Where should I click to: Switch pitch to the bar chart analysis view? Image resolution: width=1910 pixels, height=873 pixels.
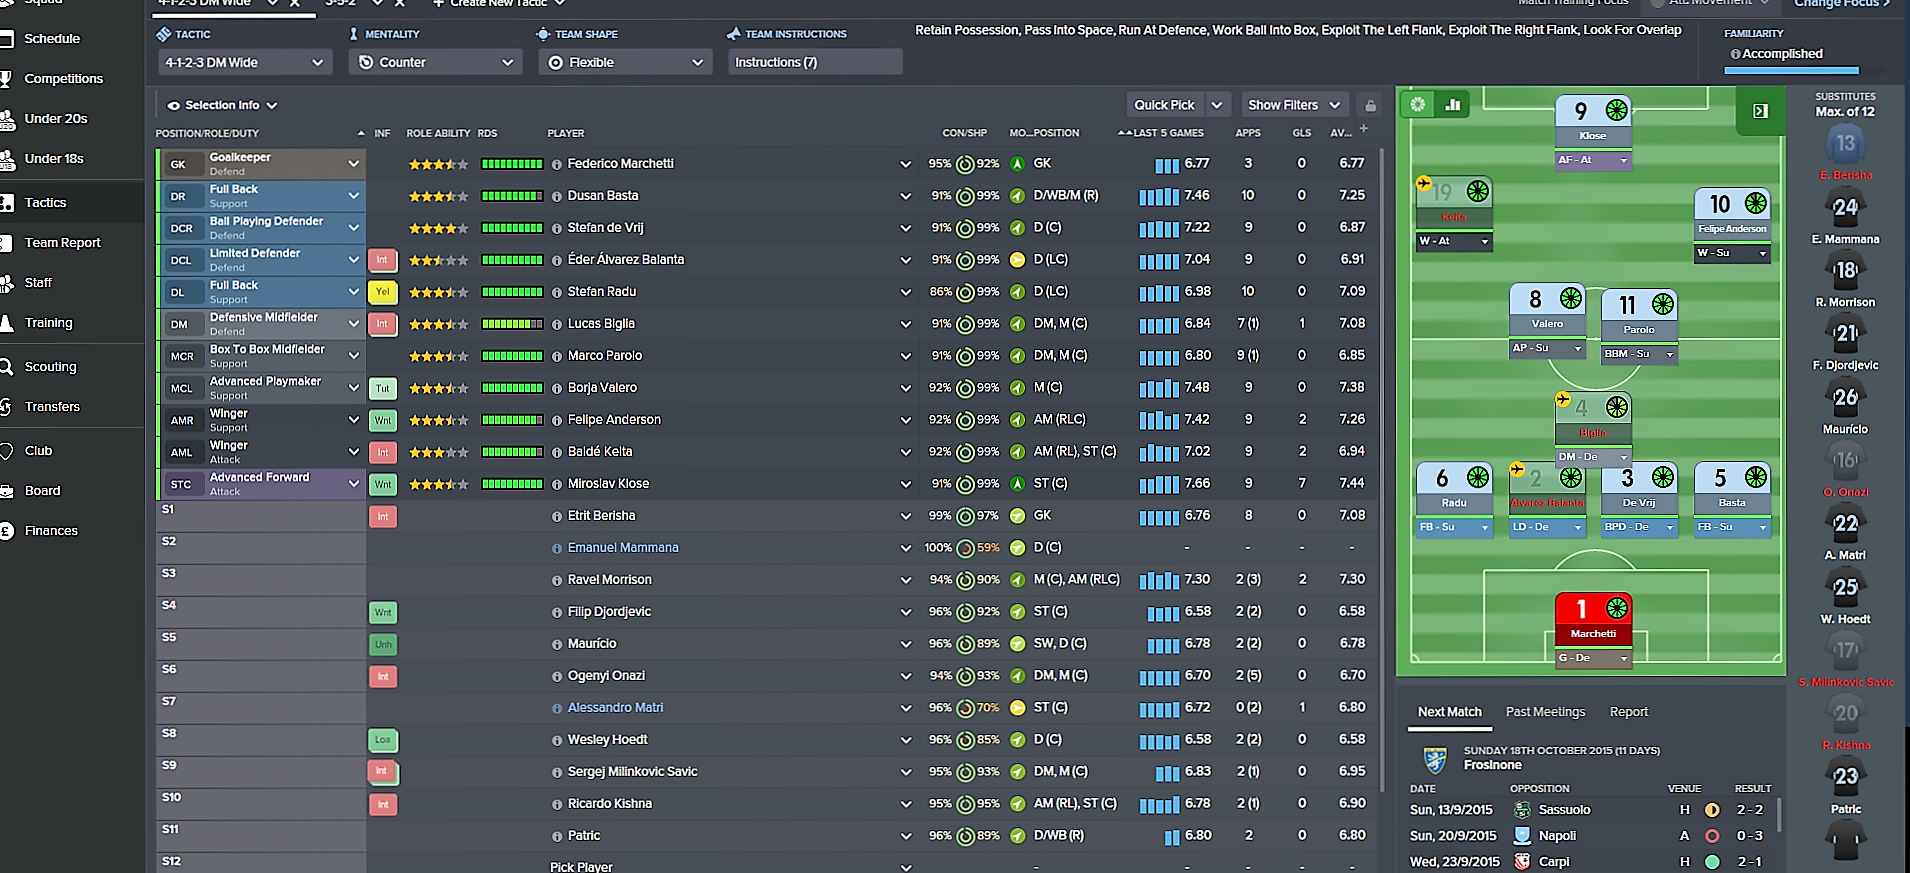coord(1453,104)
